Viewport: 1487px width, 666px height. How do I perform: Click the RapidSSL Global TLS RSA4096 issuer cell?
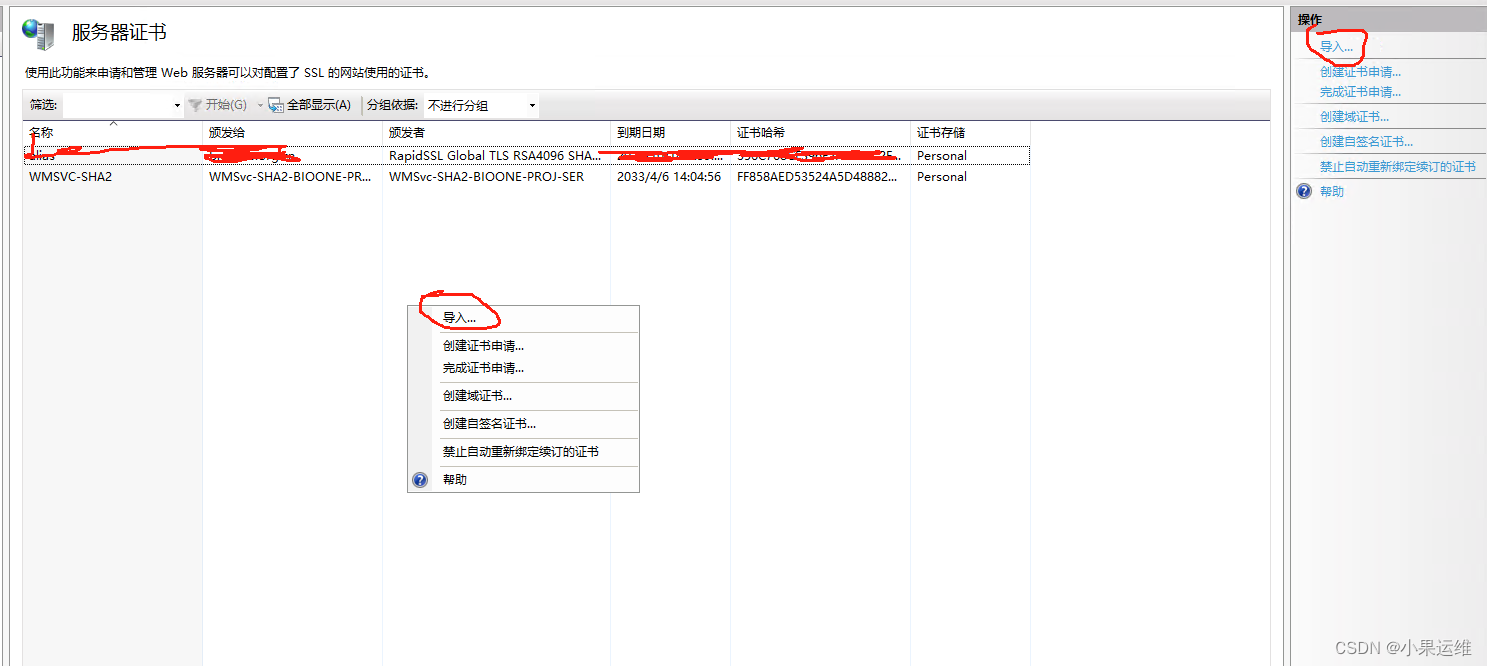click(496, 156)
